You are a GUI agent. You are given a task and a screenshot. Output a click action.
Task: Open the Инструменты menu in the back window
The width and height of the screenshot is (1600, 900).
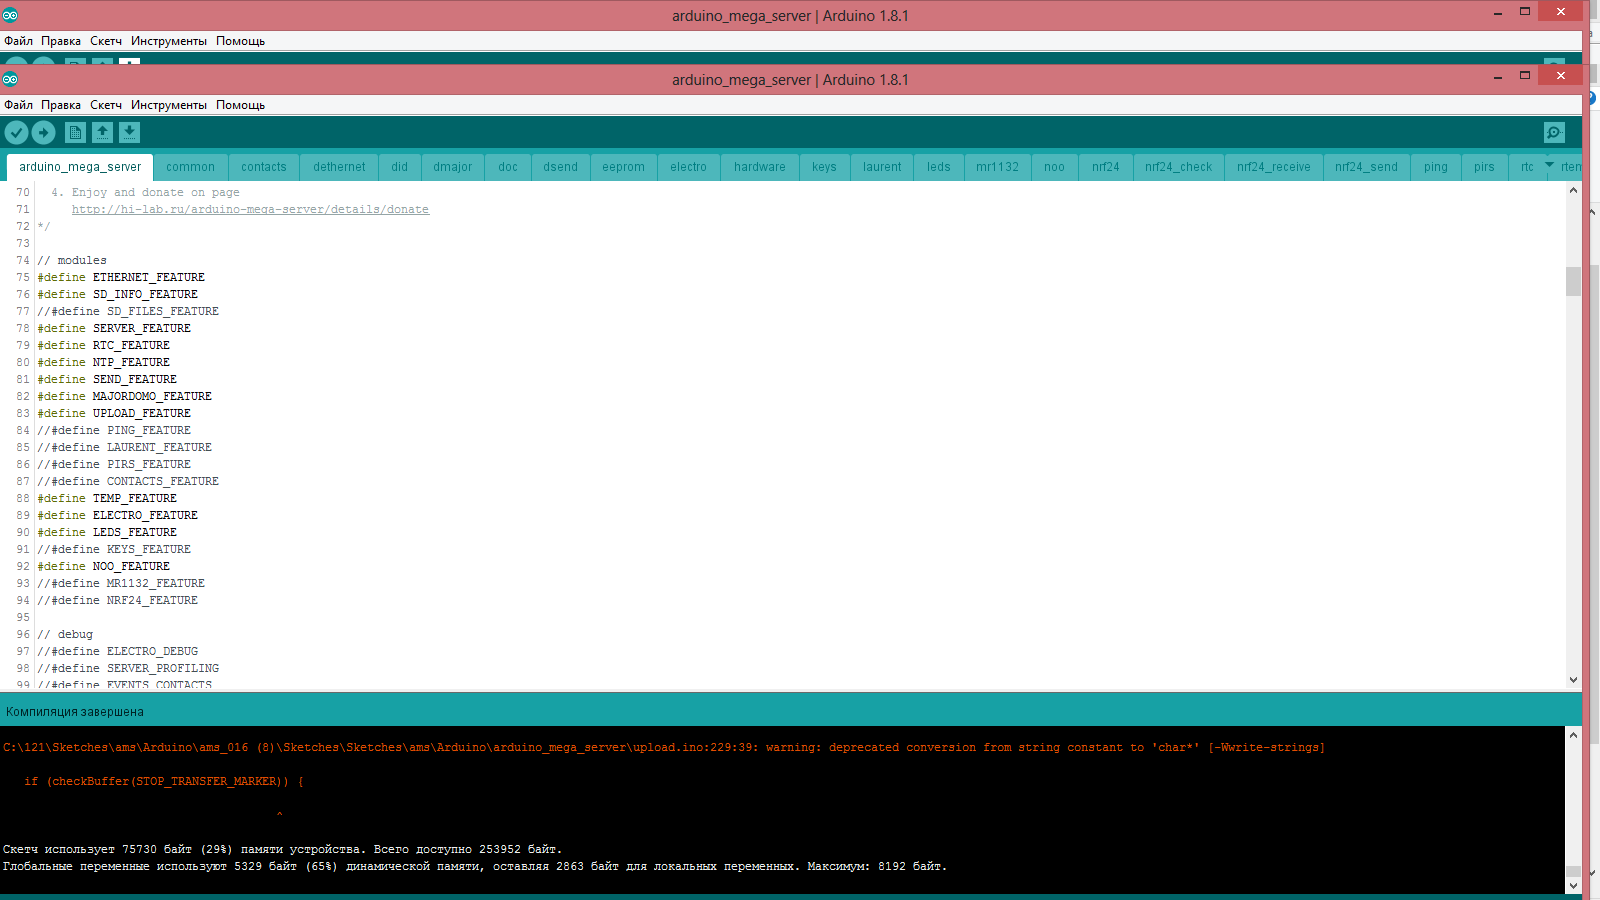(x=169, y=41)
